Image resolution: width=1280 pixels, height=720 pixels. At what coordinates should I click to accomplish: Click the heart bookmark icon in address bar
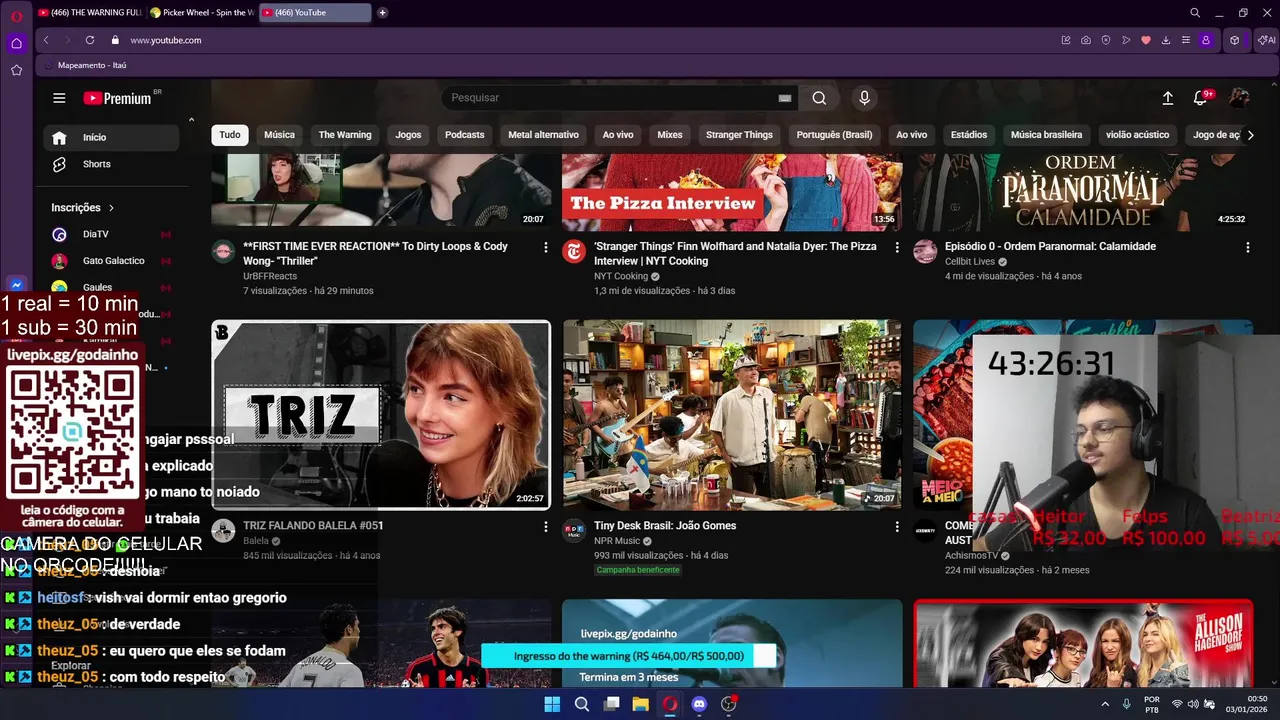1146,40
